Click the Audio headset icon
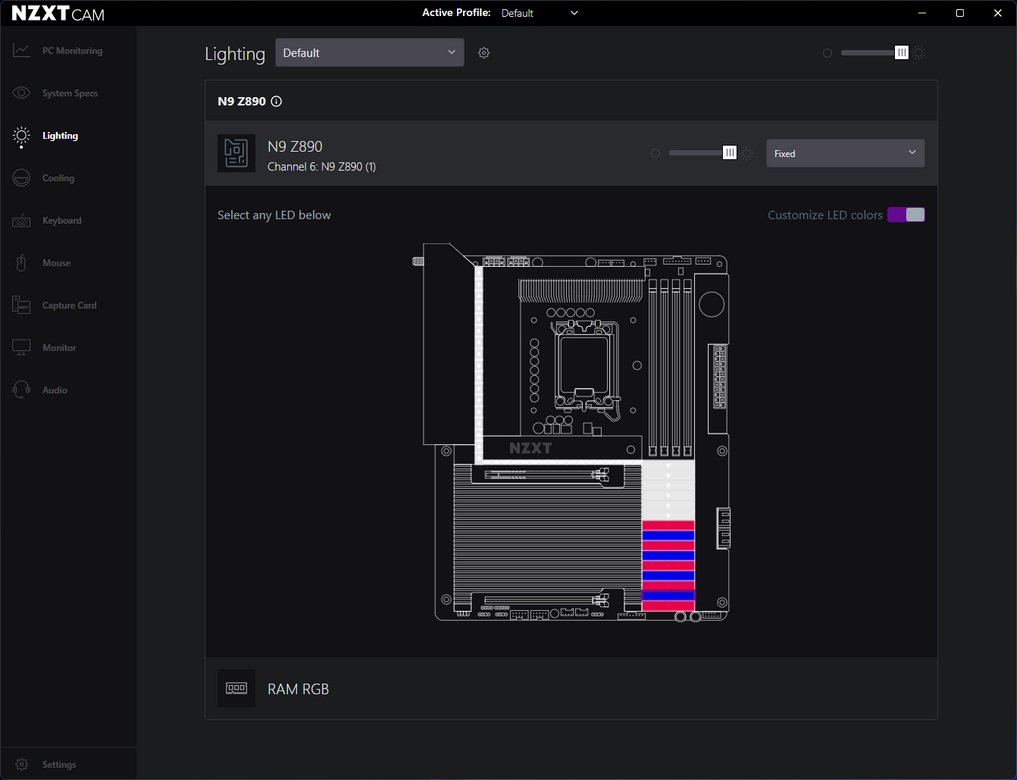The image size is (1017, 780). (x=21, y=390)
